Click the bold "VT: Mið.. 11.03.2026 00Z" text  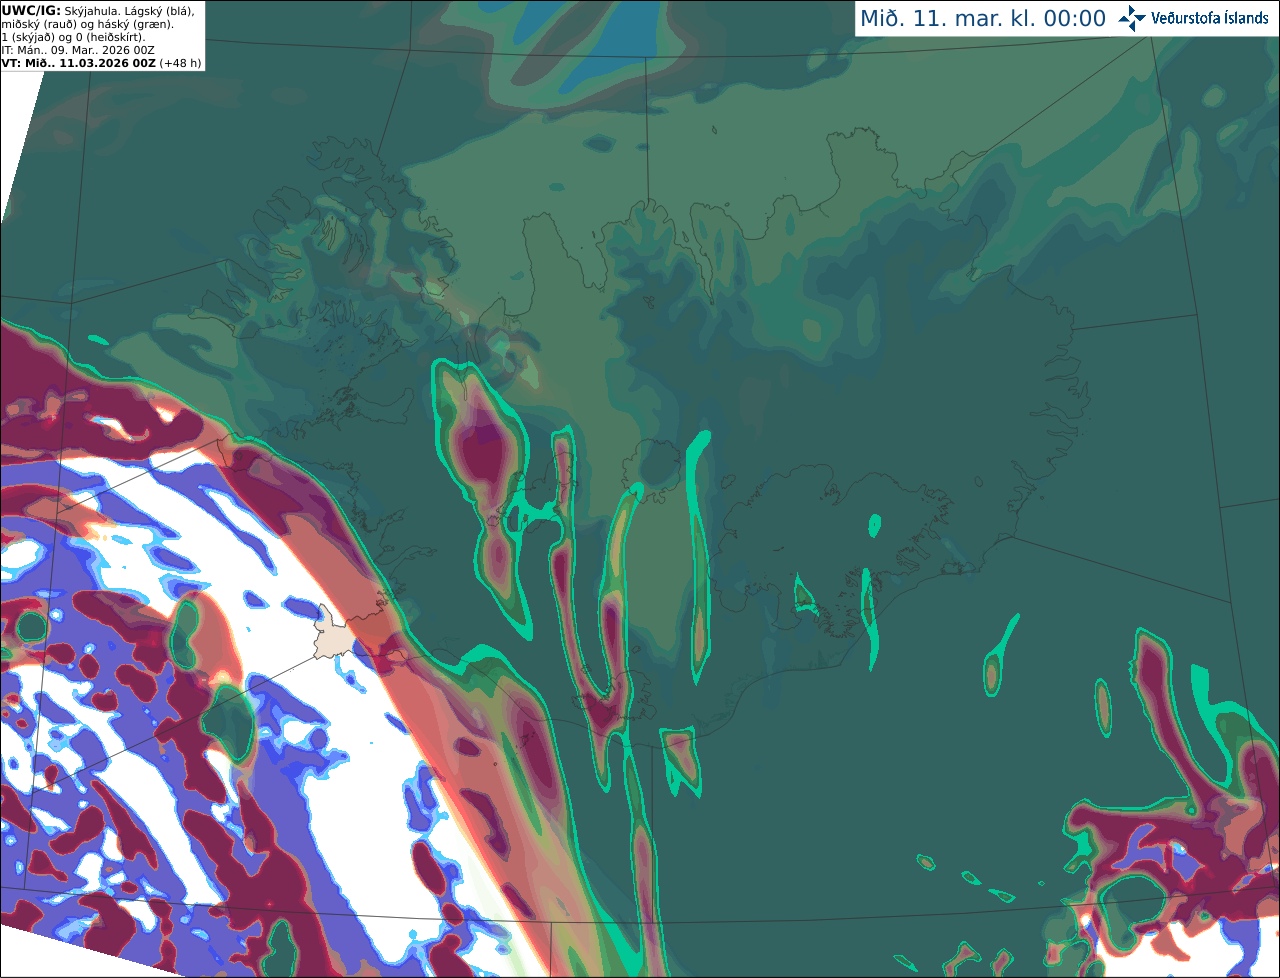tap(78, 63)
